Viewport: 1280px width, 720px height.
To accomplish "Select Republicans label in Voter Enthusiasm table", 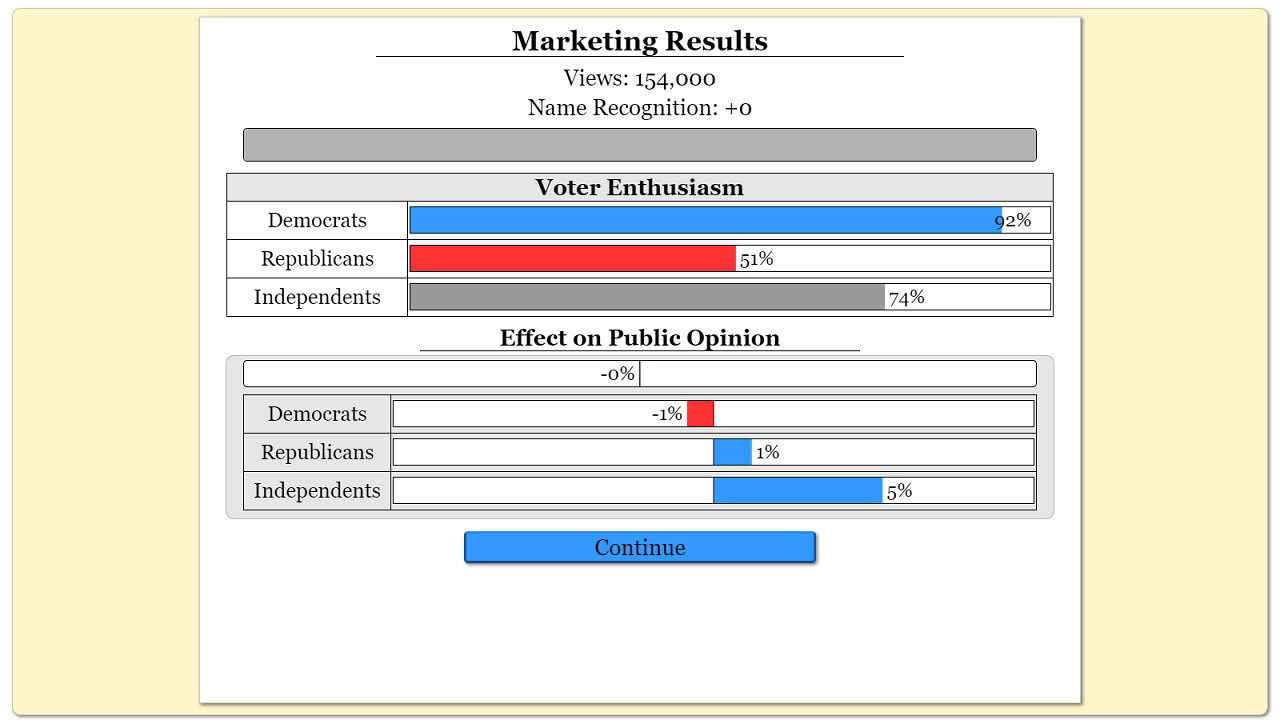I will click(317, 258).
